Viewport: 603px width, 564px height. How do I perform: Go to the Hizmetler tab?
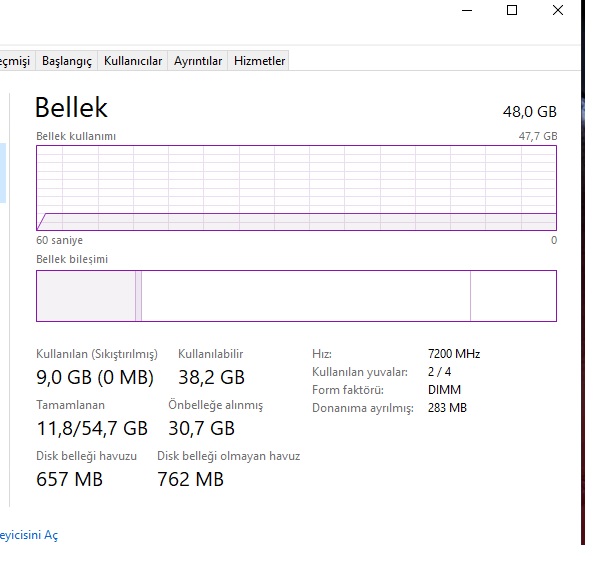pyautogui.click(x=260, y=61)
